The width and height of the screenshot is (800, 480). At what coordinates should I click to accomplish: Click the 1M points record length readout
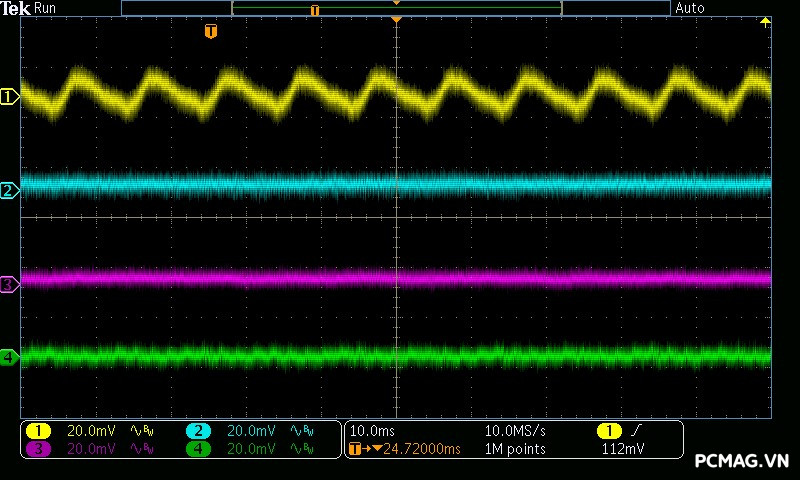[515, 449]
